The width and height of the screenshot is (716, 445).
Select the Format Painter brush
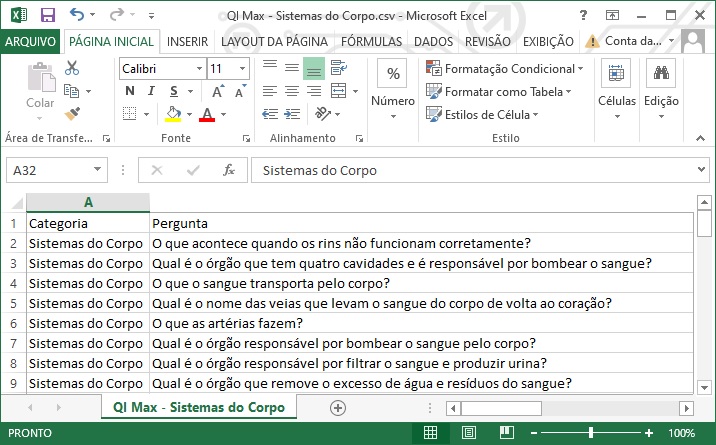pyautogui.click(x=72, y=113)
